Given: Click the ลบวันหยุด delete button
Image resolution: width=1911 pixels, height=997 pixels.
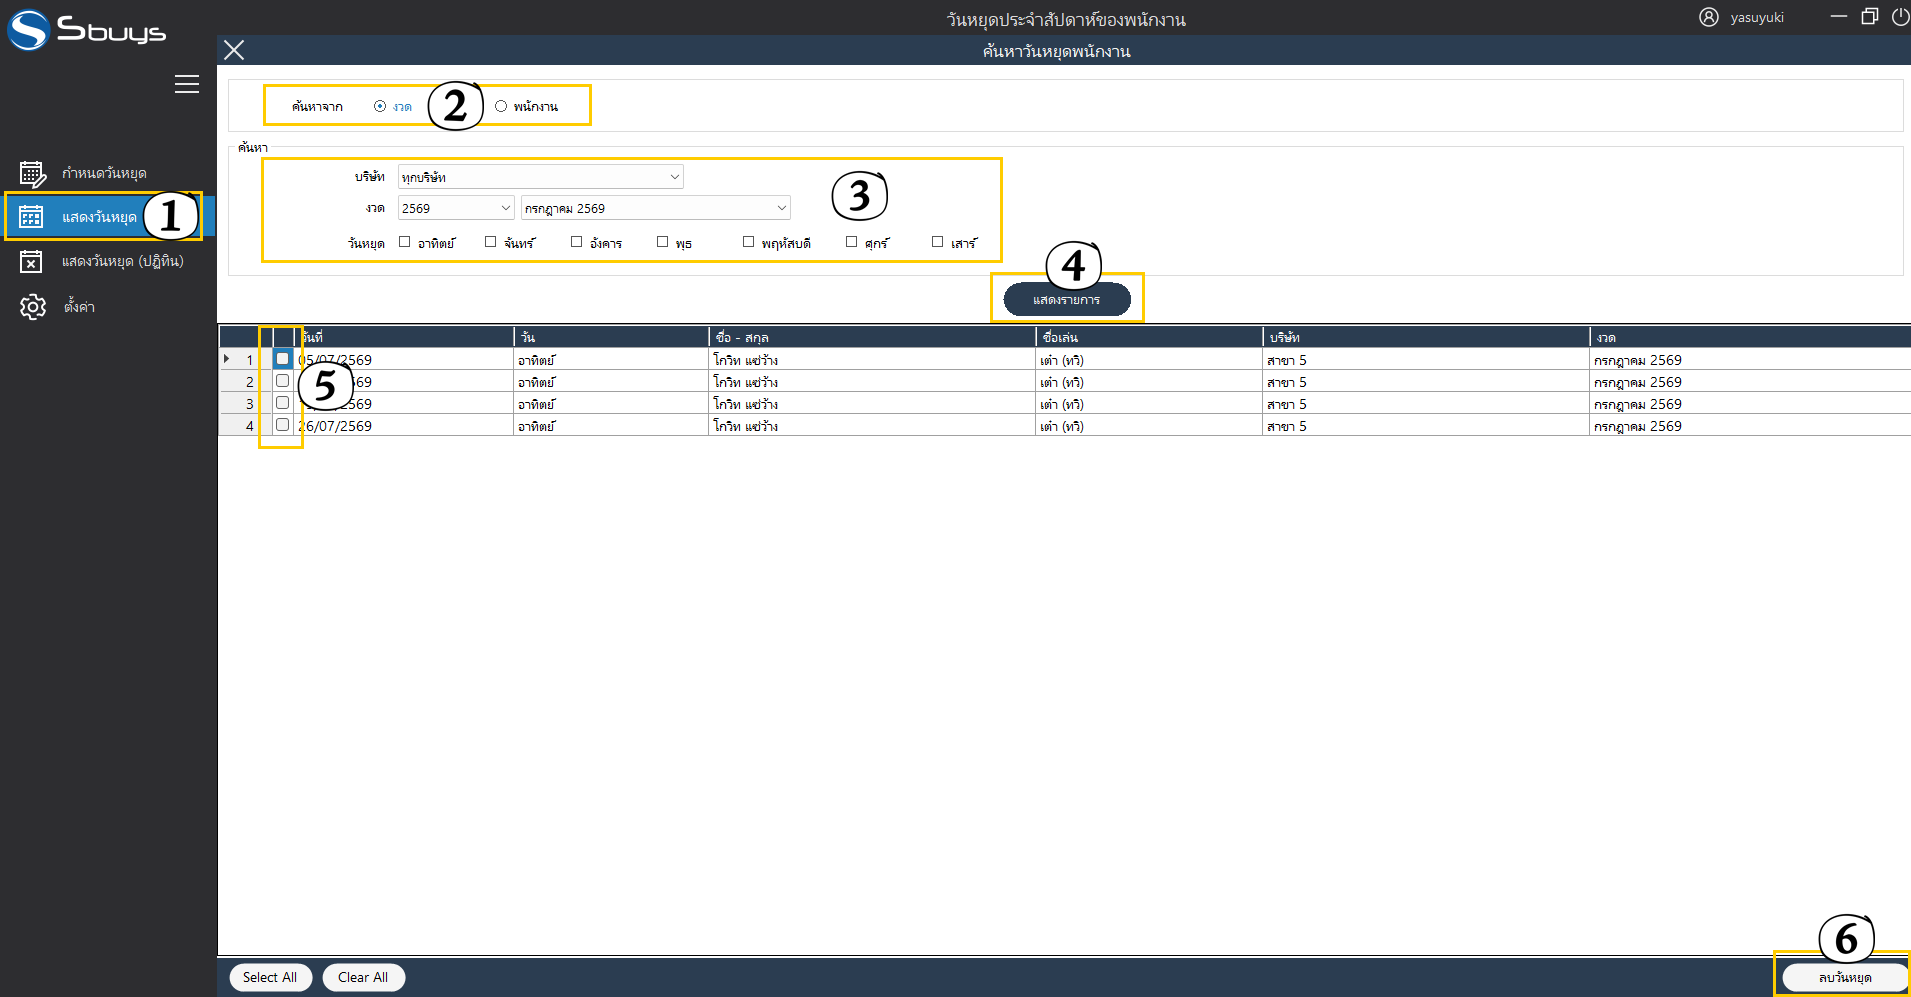Looking at the screenshot, I should click(x=1844, y=977).
